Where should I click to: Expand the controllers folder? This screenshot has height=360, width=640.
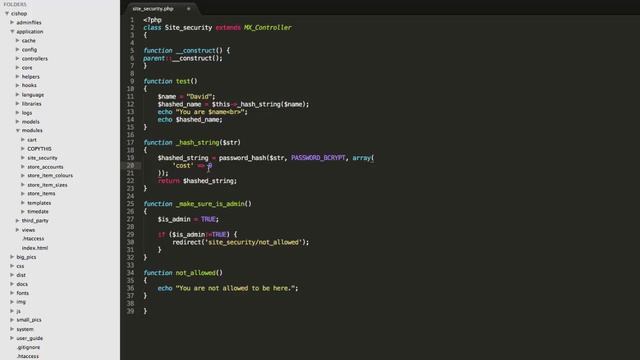point(18,58)
